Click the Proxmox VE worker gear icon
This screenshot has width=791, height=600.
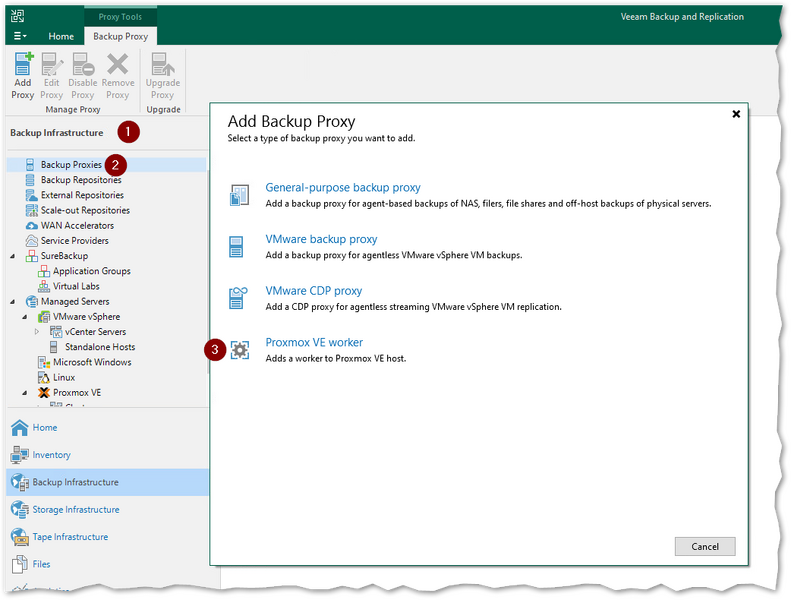(x=239, y=349)
